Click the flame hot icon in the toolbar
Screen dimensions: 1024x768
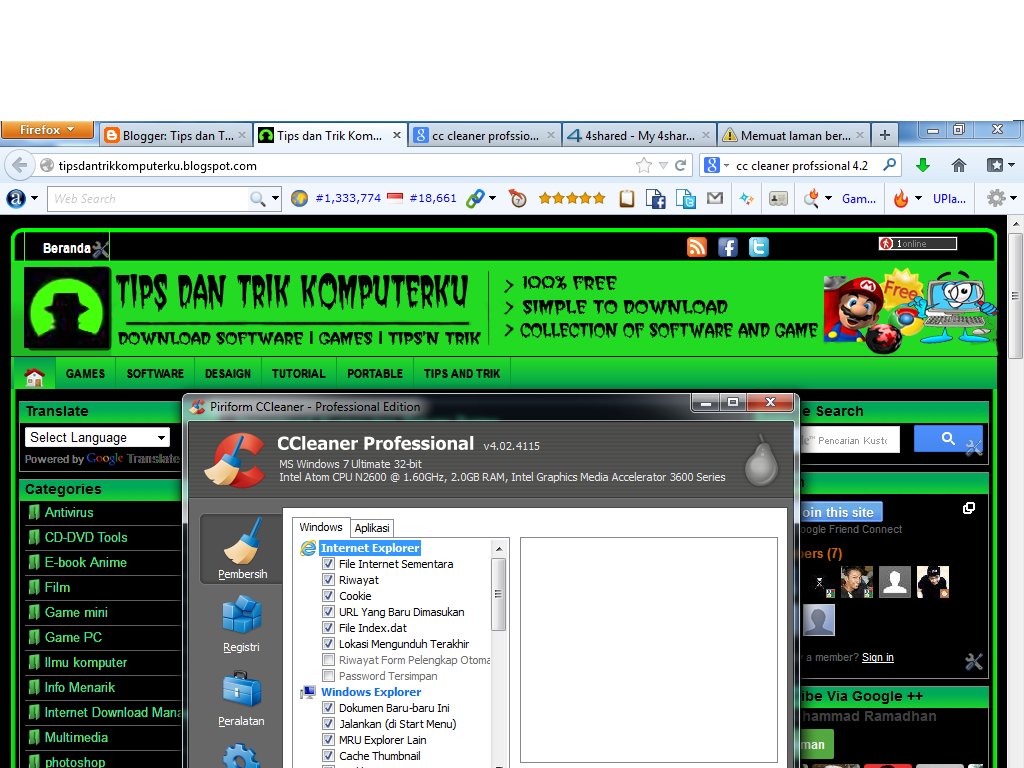click(x=901, y=199)
